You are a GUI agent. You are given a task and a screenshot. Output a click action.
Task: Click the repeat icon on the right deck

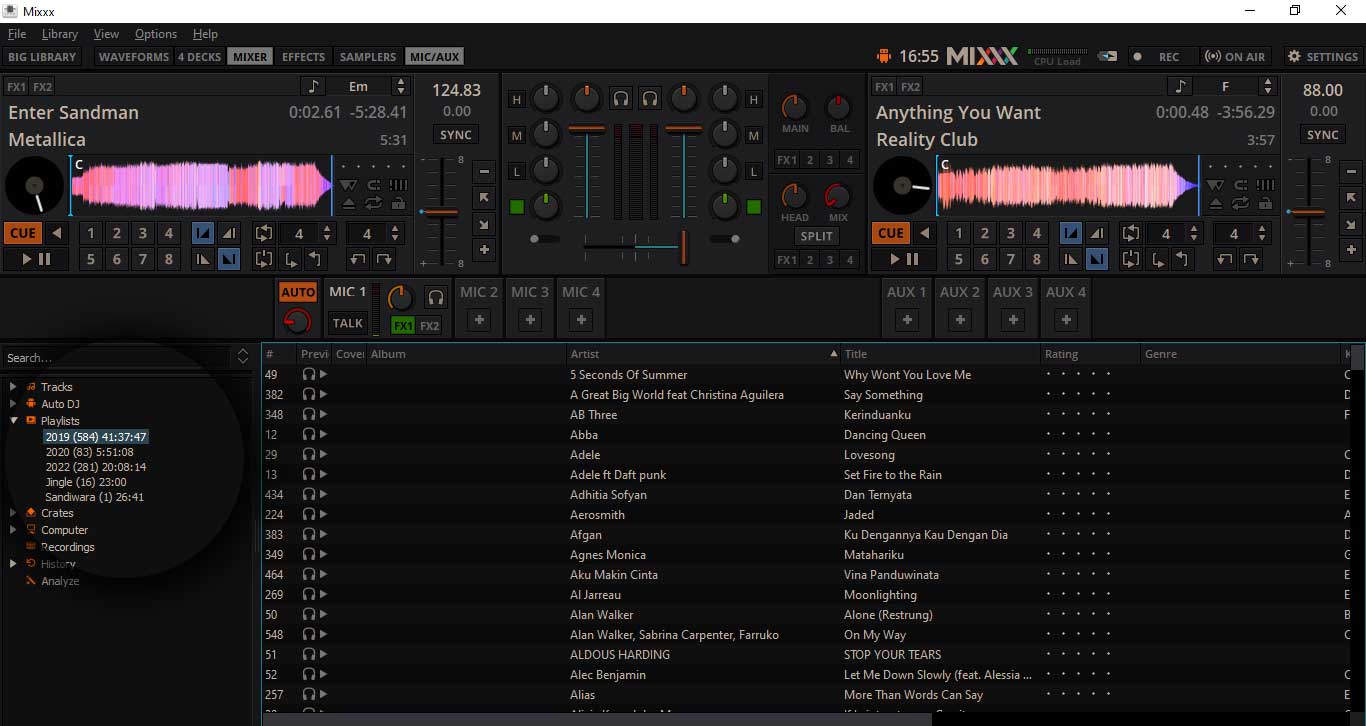coord(1241,203)
